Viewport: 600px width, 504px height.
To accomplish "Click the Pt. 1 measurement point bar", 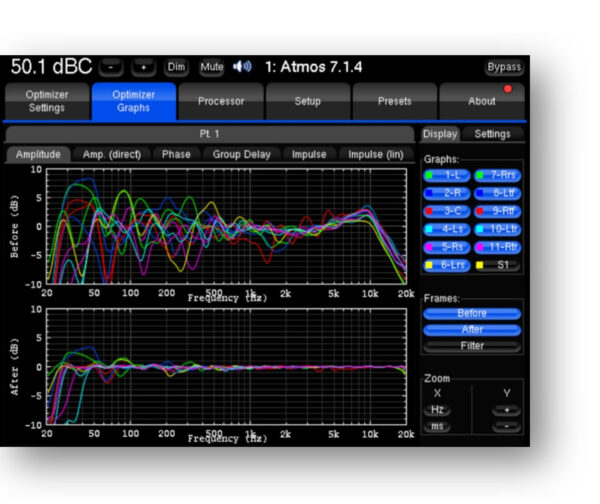I will (x=210, y=134).
